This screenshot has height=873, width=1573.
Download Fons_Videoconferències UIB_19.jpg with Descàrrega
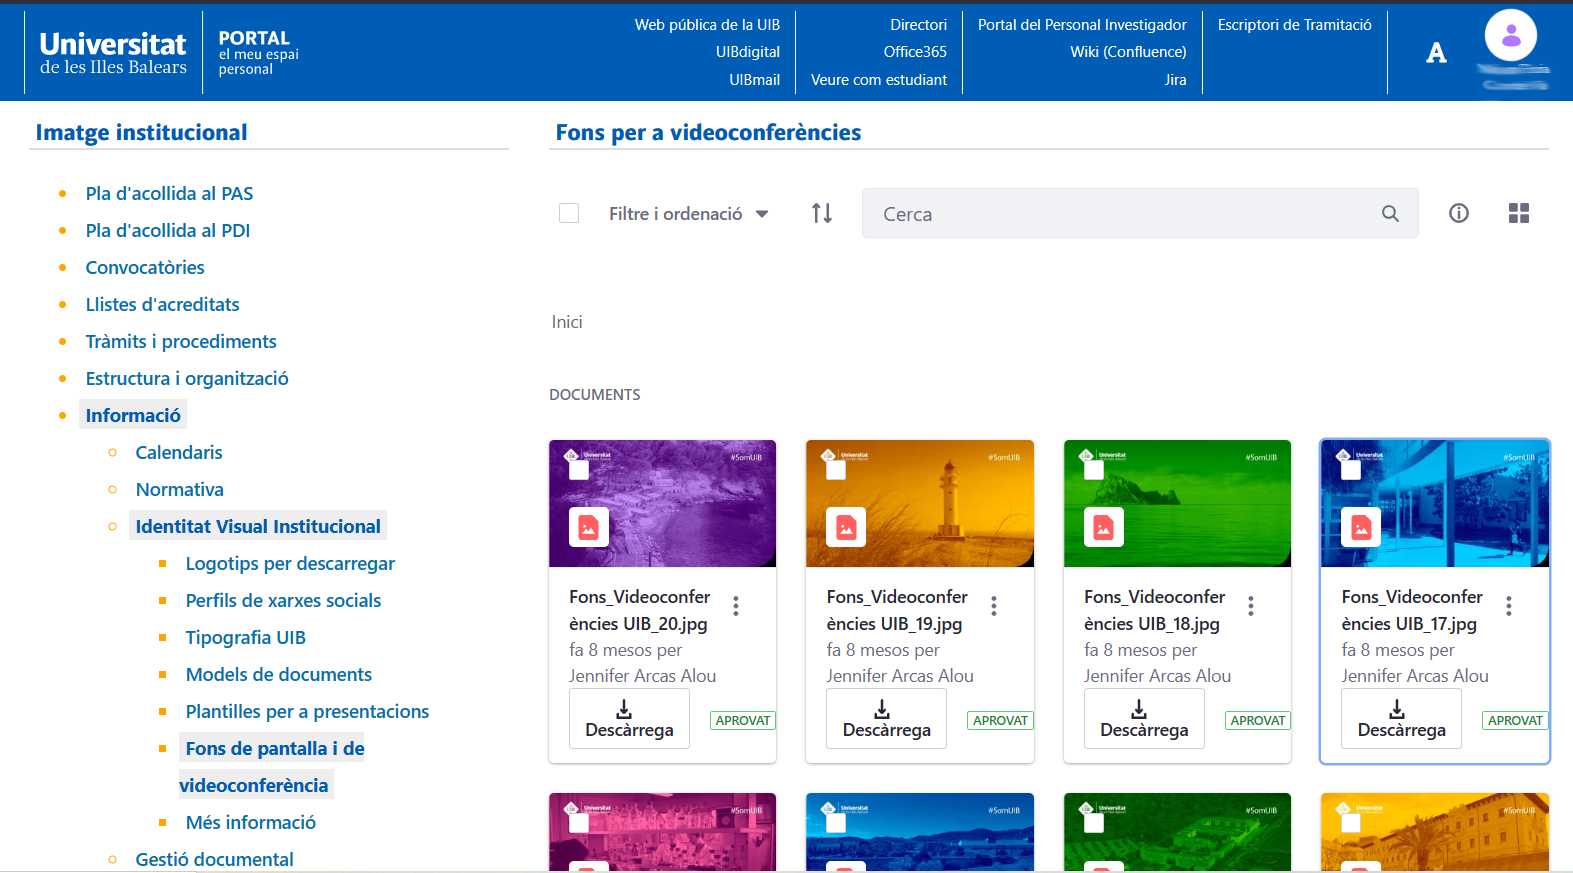point(886,719)
